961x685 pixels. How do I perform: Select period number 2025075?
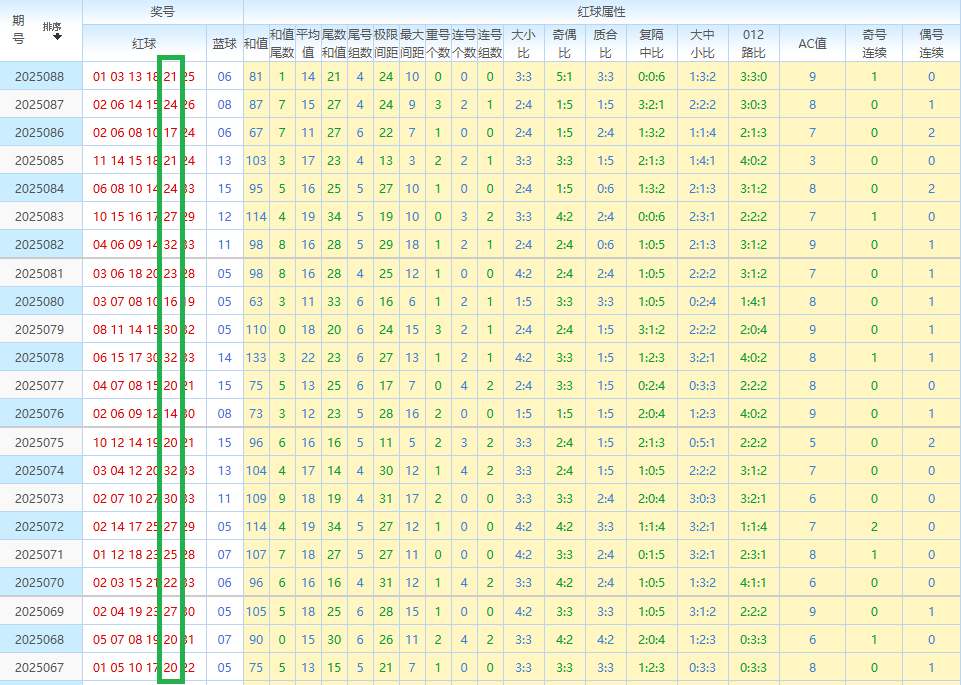[39, 442]
